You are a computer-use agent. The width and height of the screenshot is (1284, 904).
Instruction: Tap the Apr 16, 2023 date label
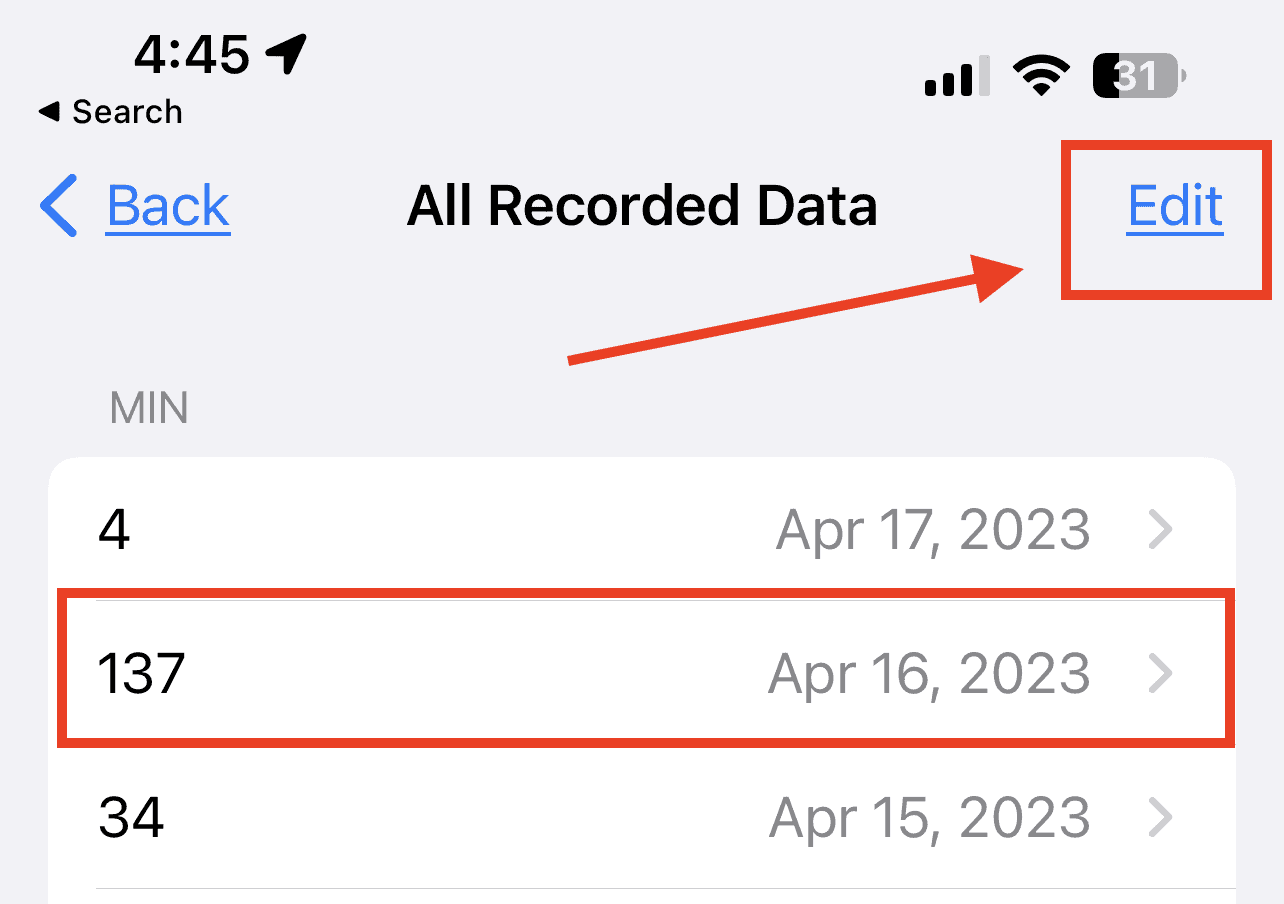(x=928, y=674)
